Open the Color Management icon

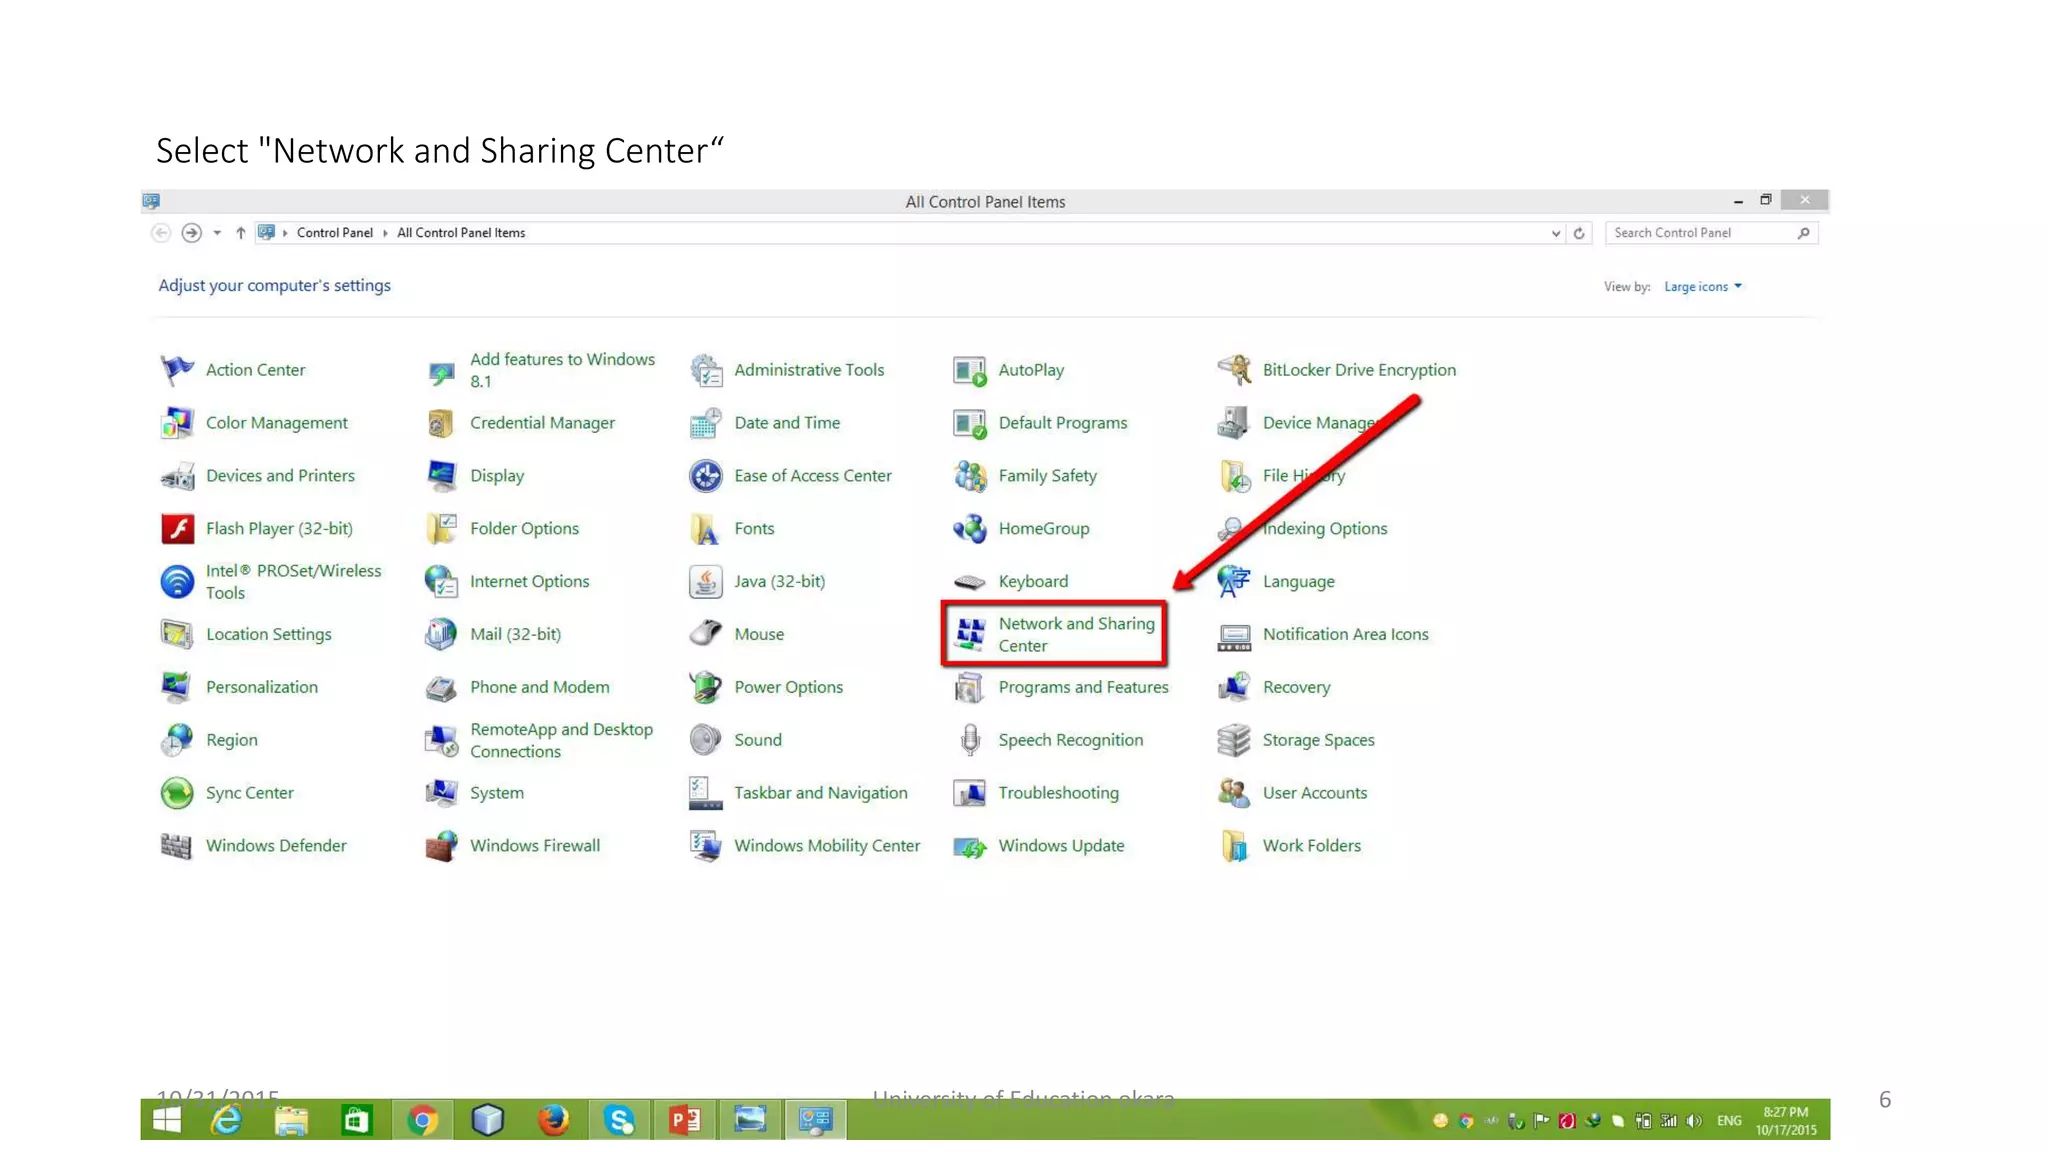click(177, 423)
